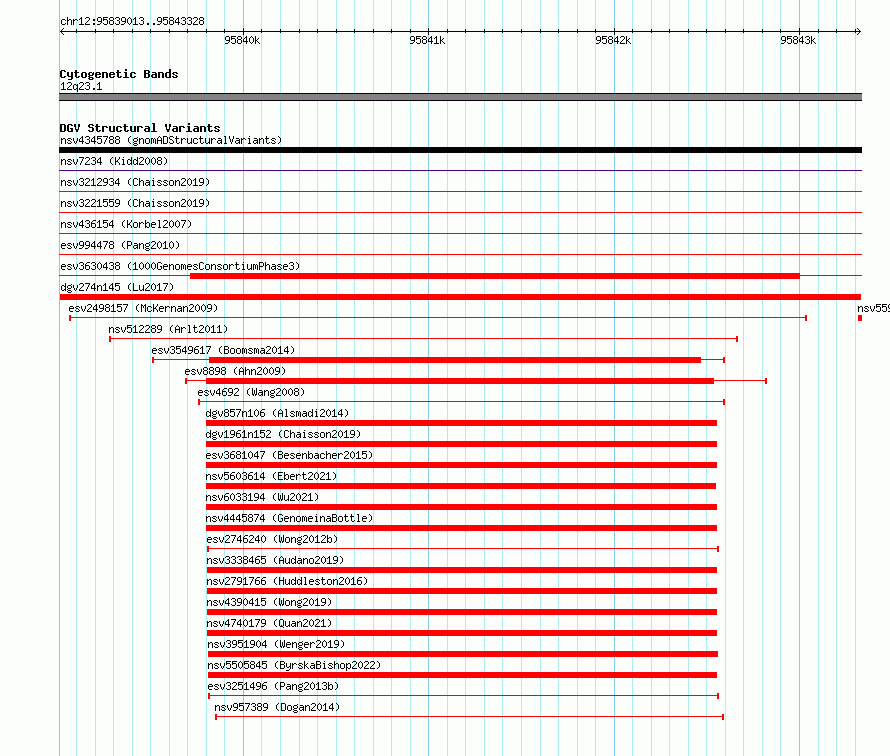
Task: Select esv2746240 (Wong2012b) label
Action: point(272,539)
